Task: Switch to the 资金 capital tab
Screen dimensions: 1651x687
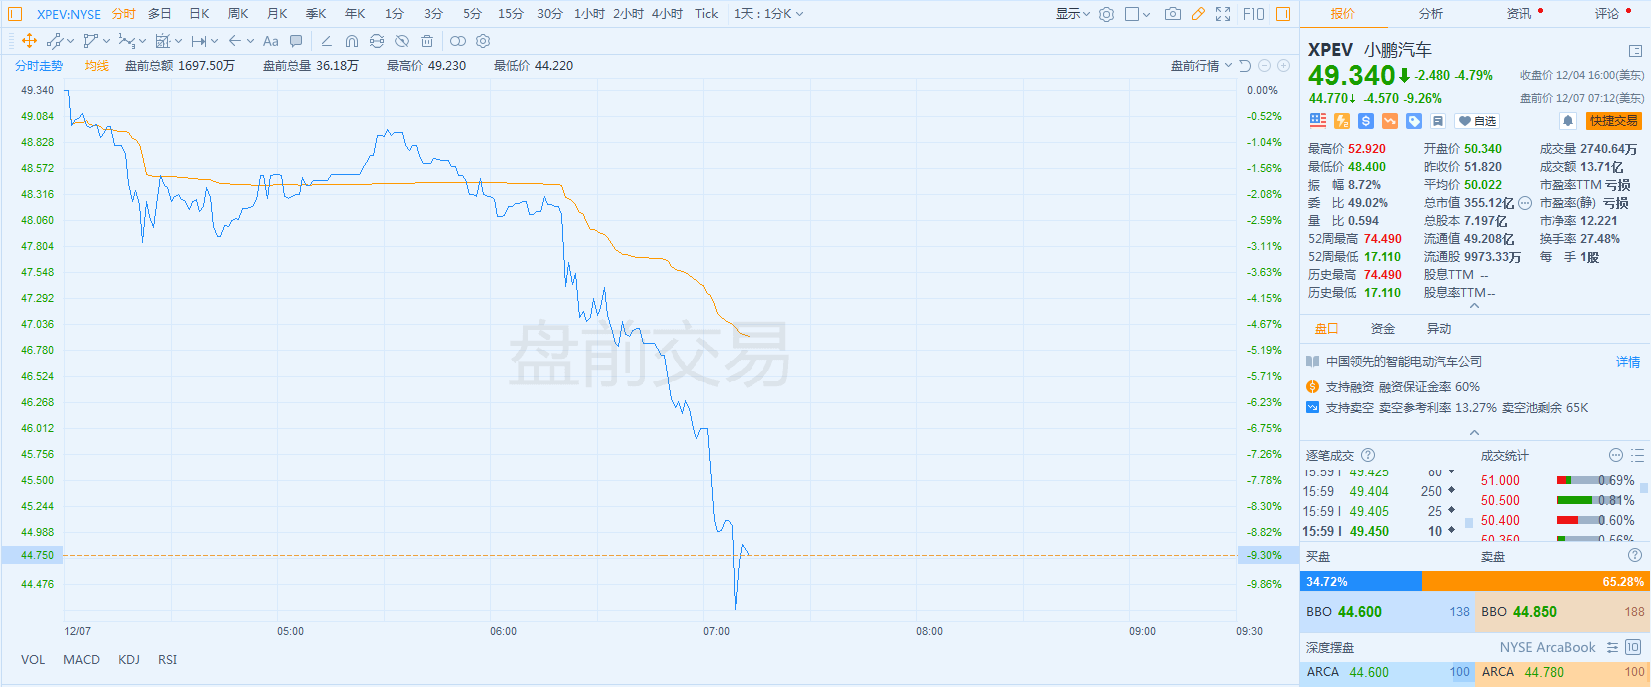Action: coord(1383,328)
